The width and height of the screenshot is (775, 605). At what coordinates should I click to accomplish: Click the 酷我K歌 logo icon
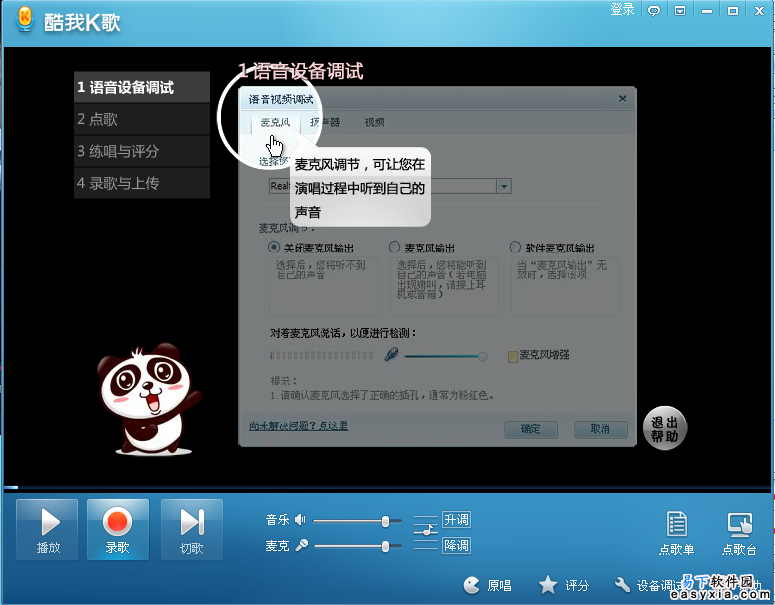tap(24, 20)
